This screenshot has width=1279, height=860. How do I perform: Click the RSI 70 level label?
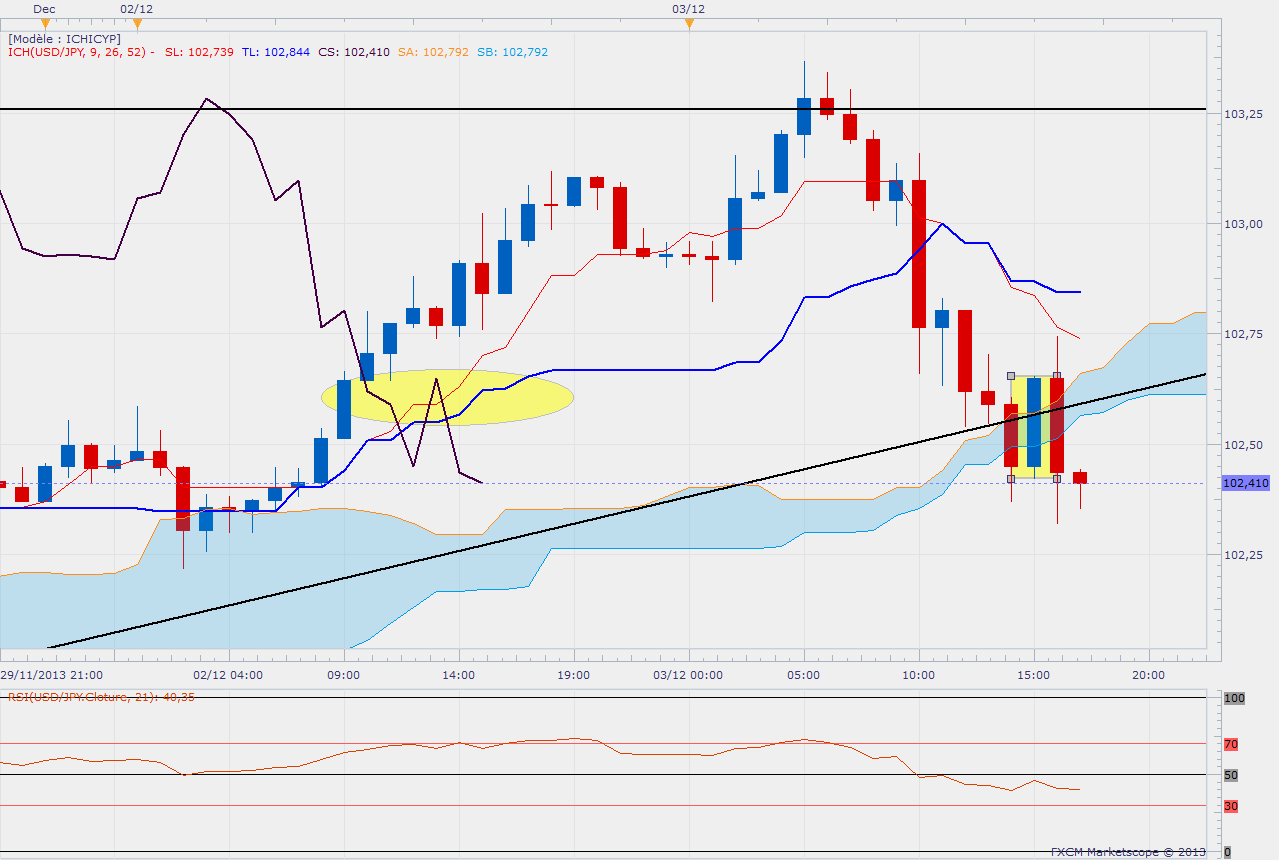(1231, 744)
